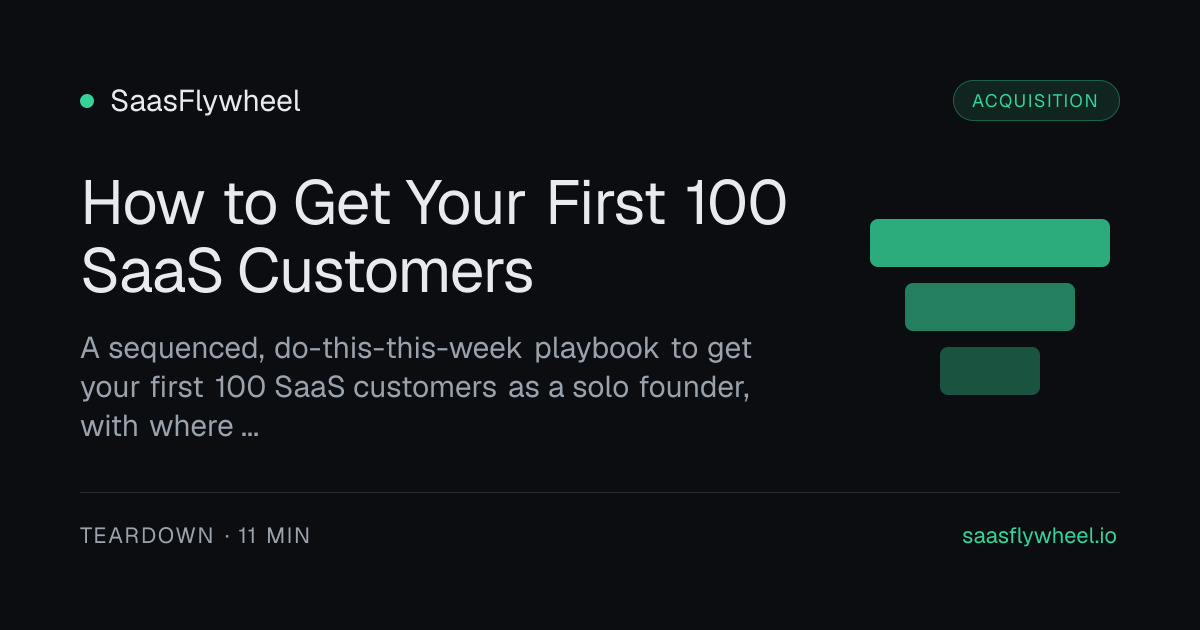Click the middle dot between TEARDOWN and 11 MIN
1200x630 pixels.
click(227, 536)
